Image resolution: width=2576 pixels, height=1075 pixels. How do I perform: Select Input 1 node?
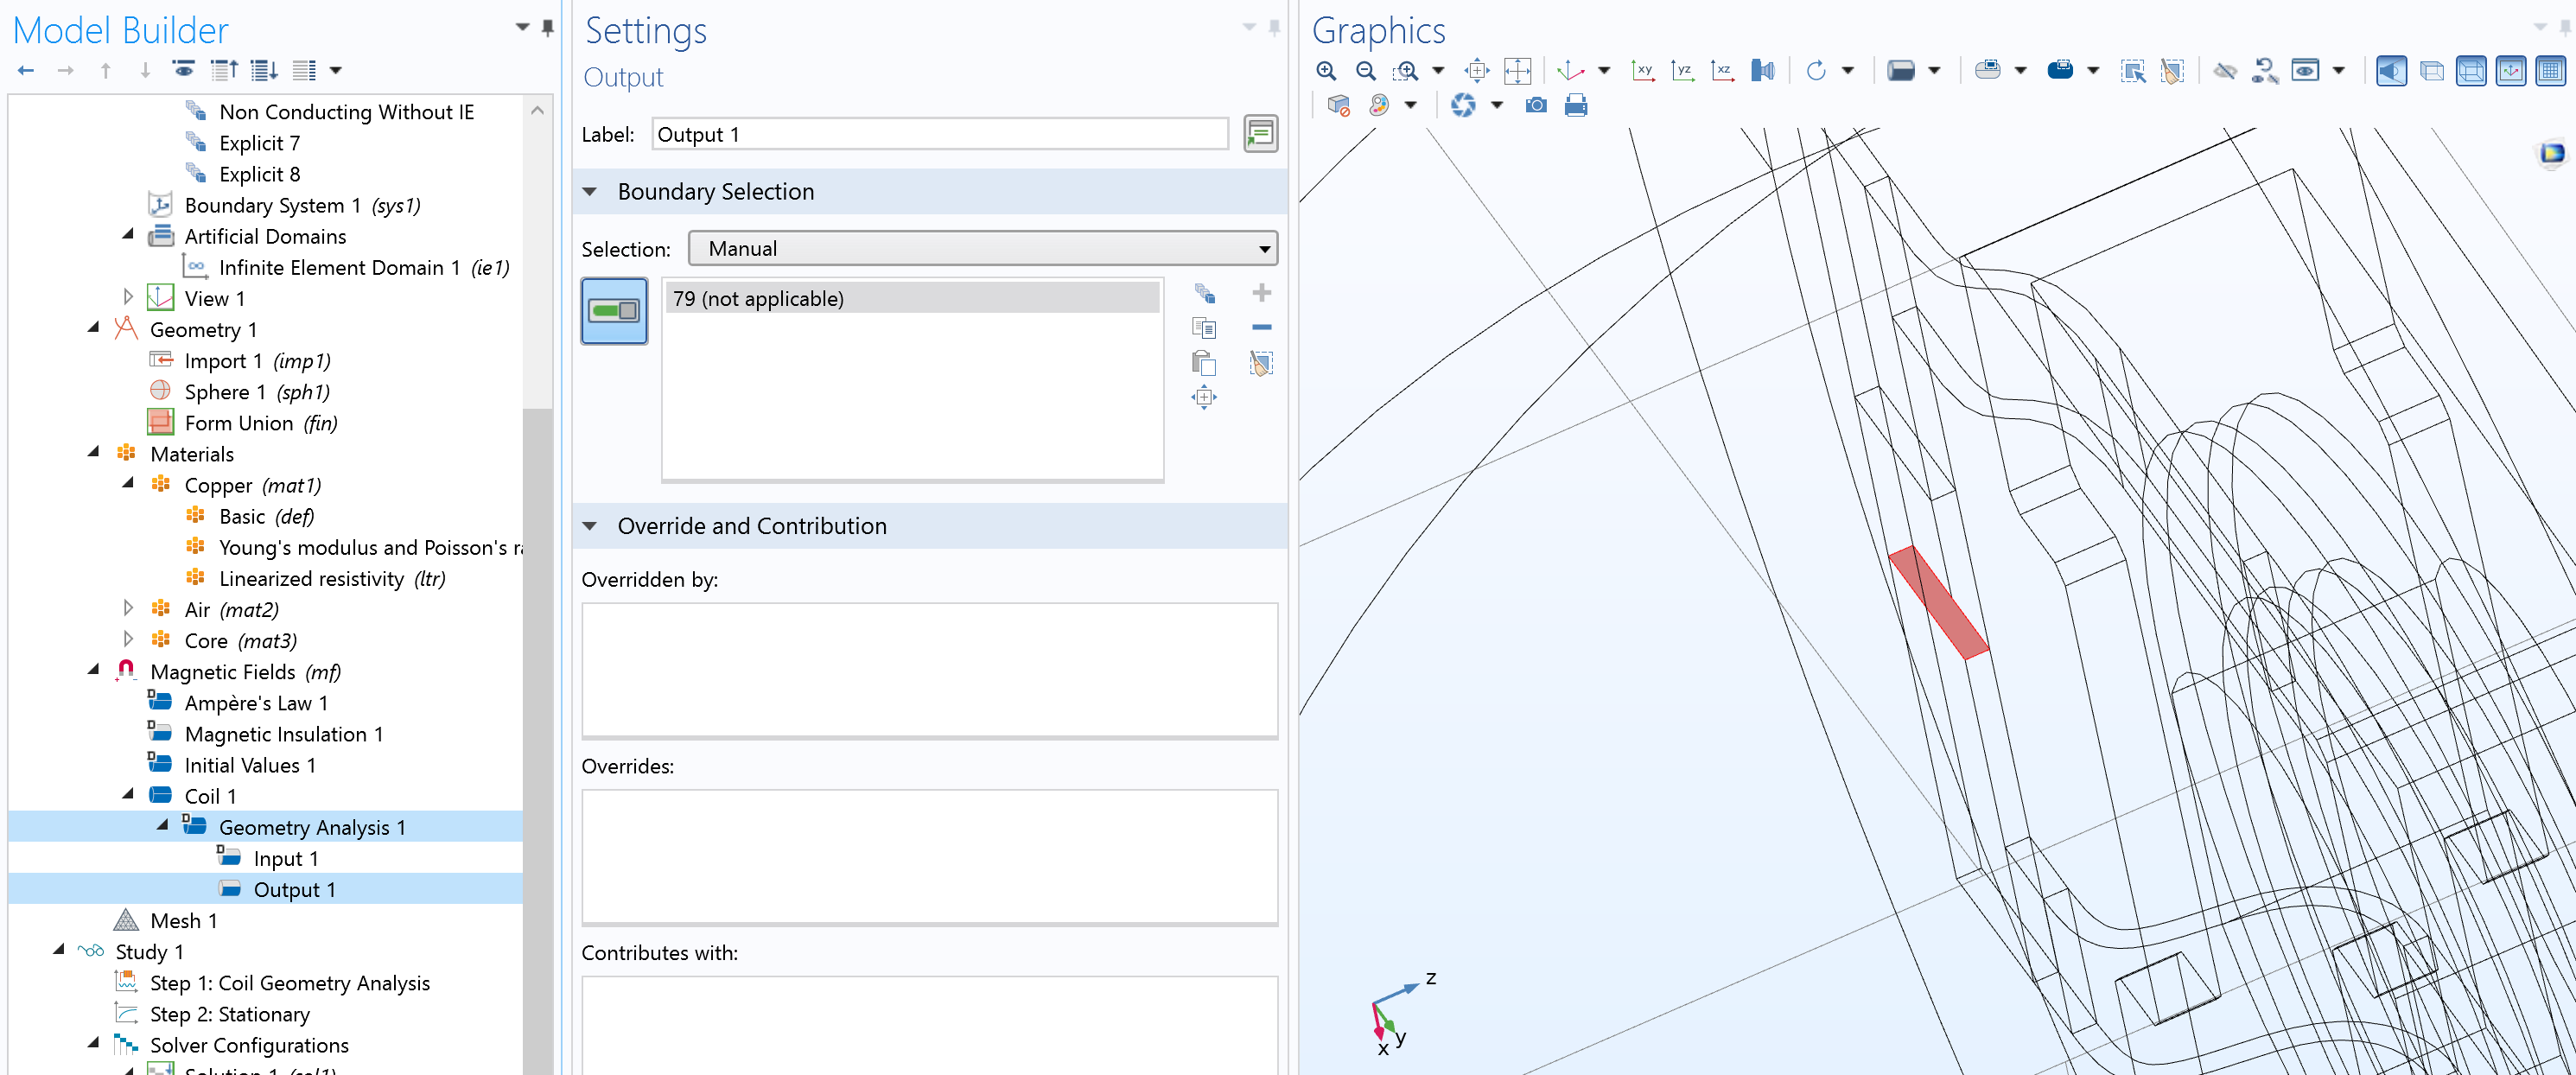(285, 858)
